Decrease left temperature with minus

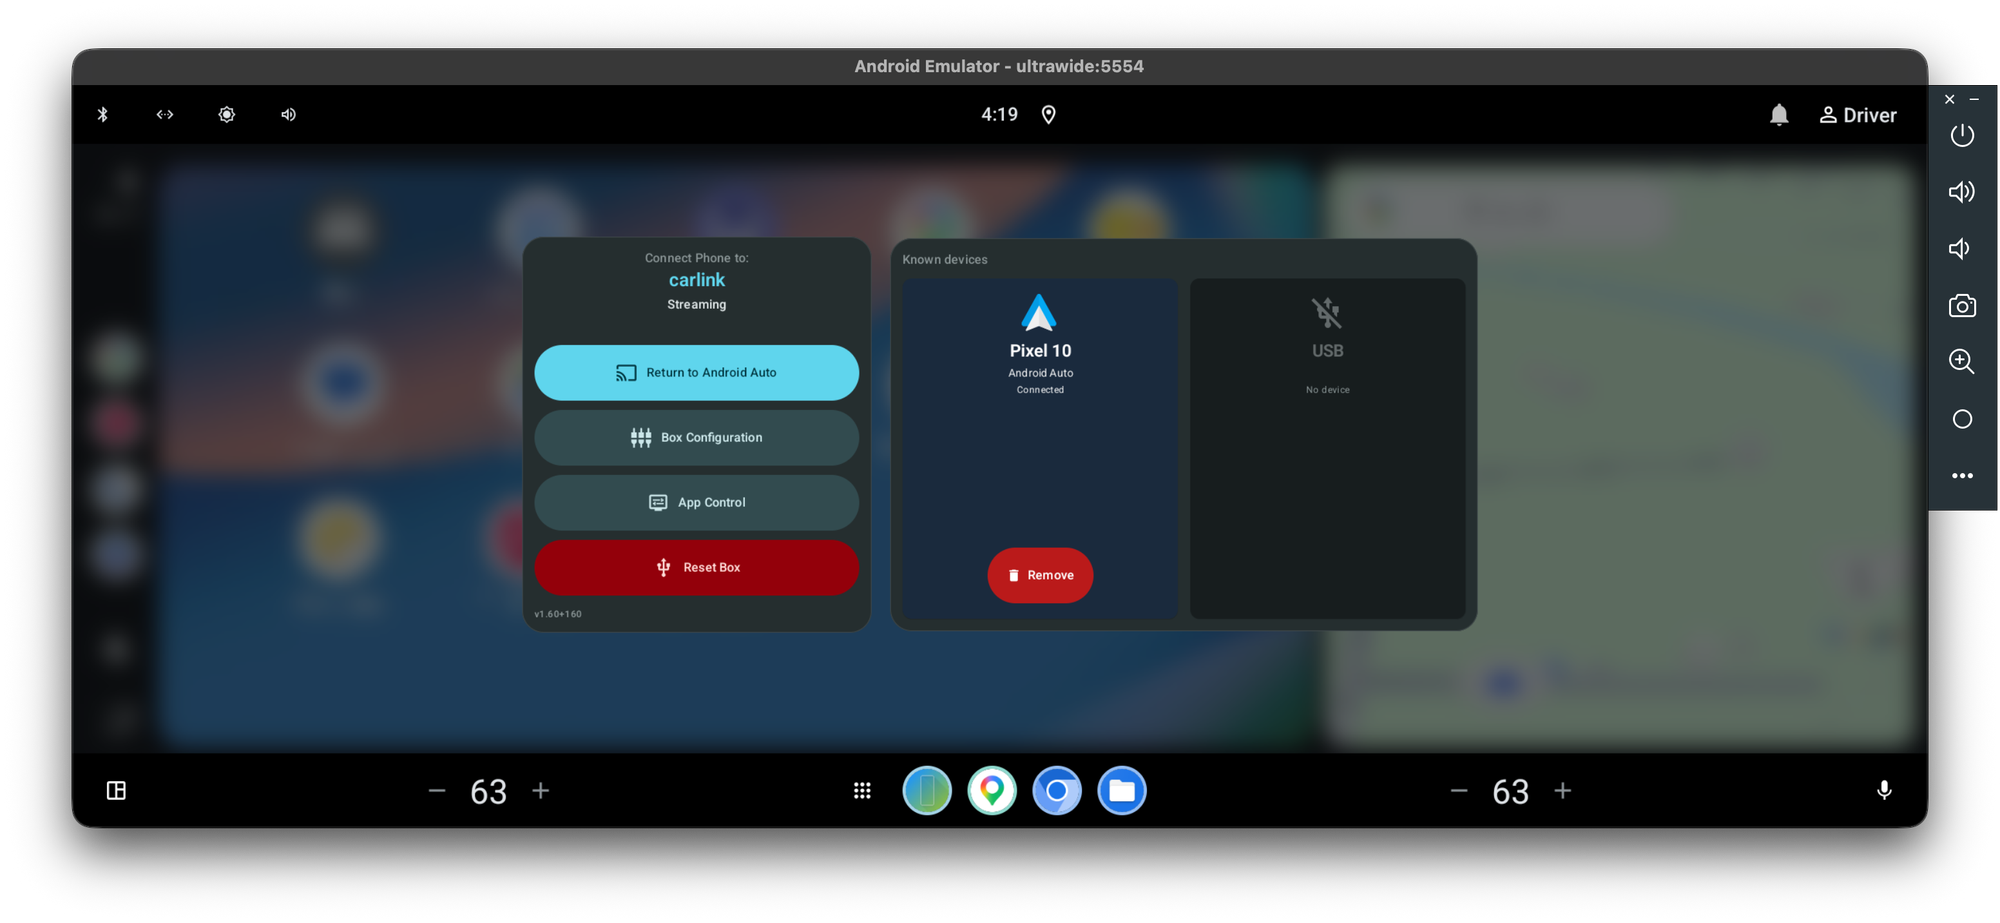point(437,791)
